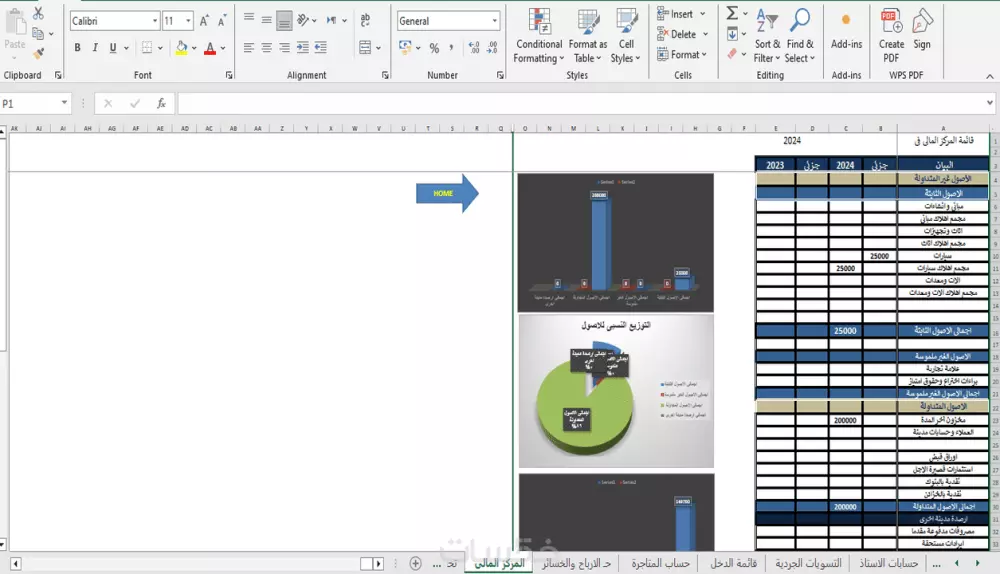Switch to the حسابات الاستاذ sheet tab
Image resolution: width=1000 pixels, height=574 pixels.
click(888, 563)
